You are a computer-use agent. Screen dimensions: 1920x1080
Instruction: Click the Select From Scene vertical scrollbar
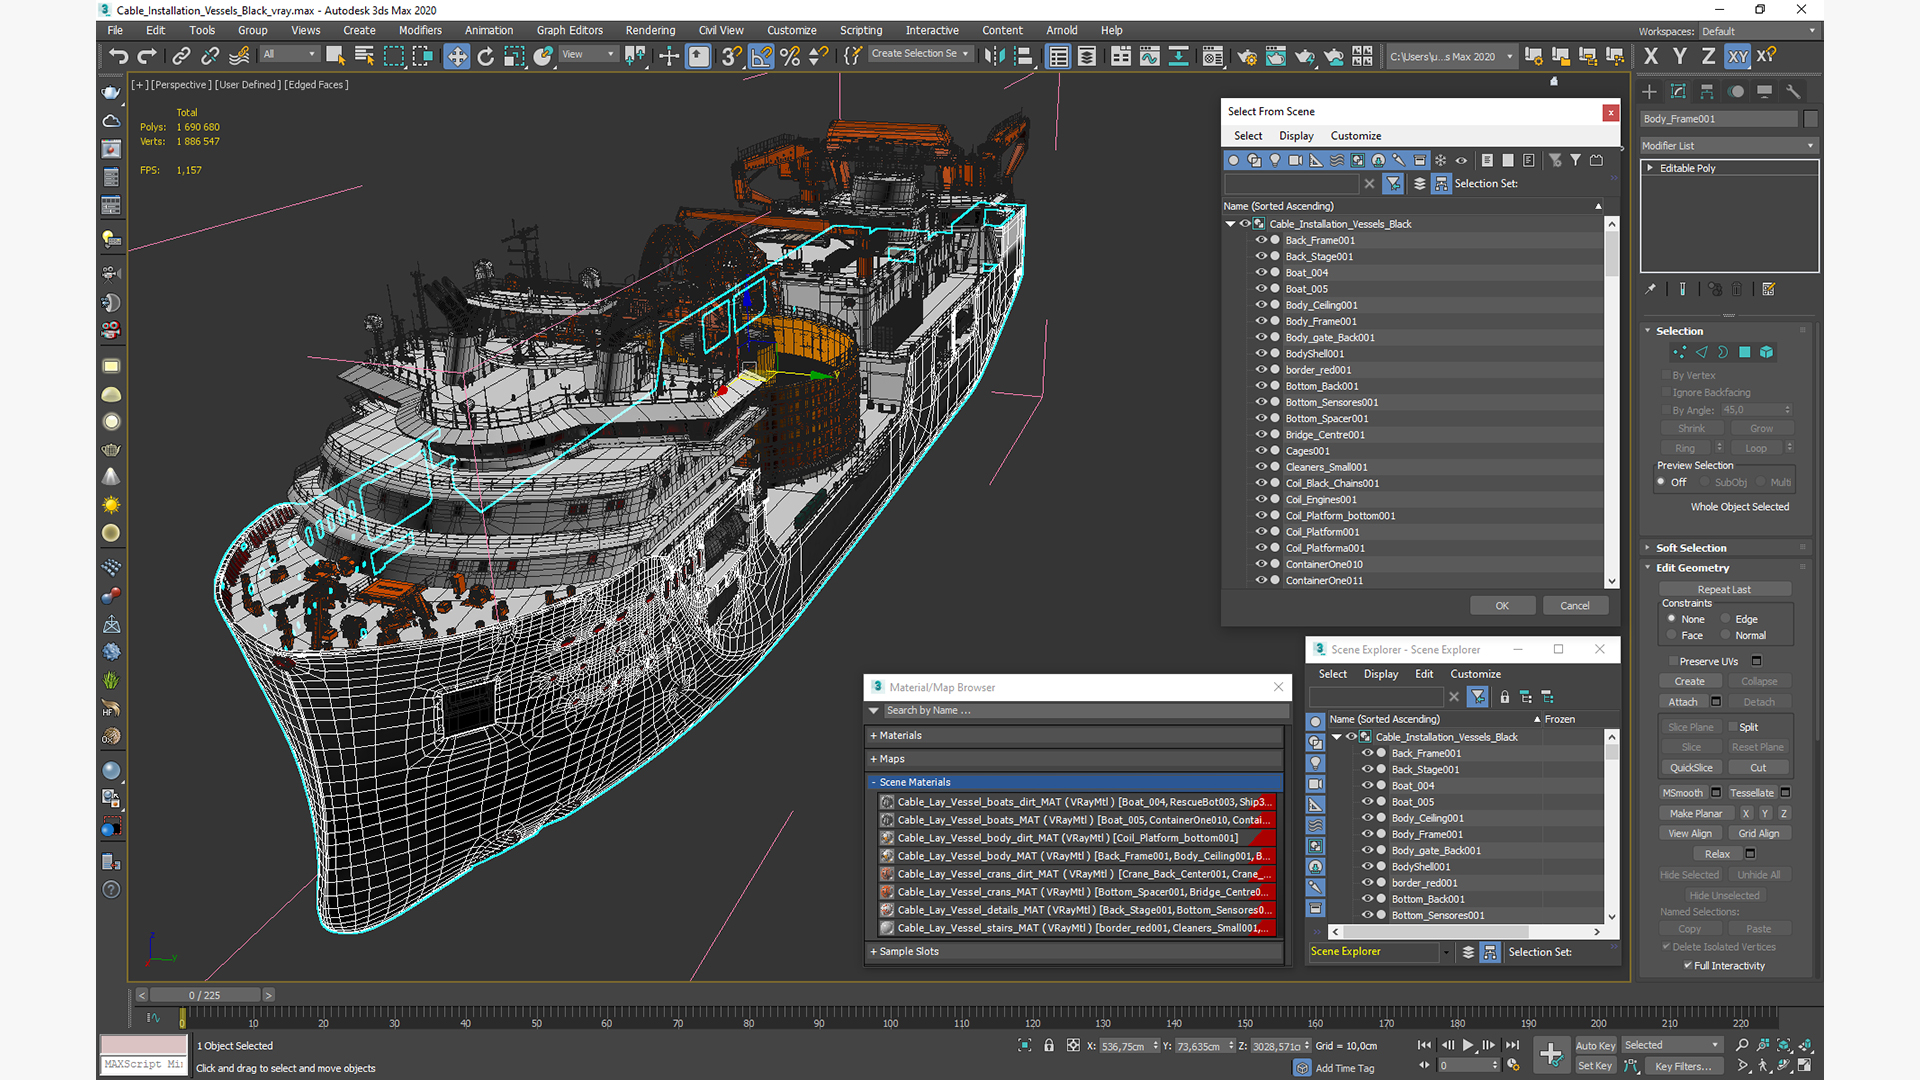tap(1611, 402)
